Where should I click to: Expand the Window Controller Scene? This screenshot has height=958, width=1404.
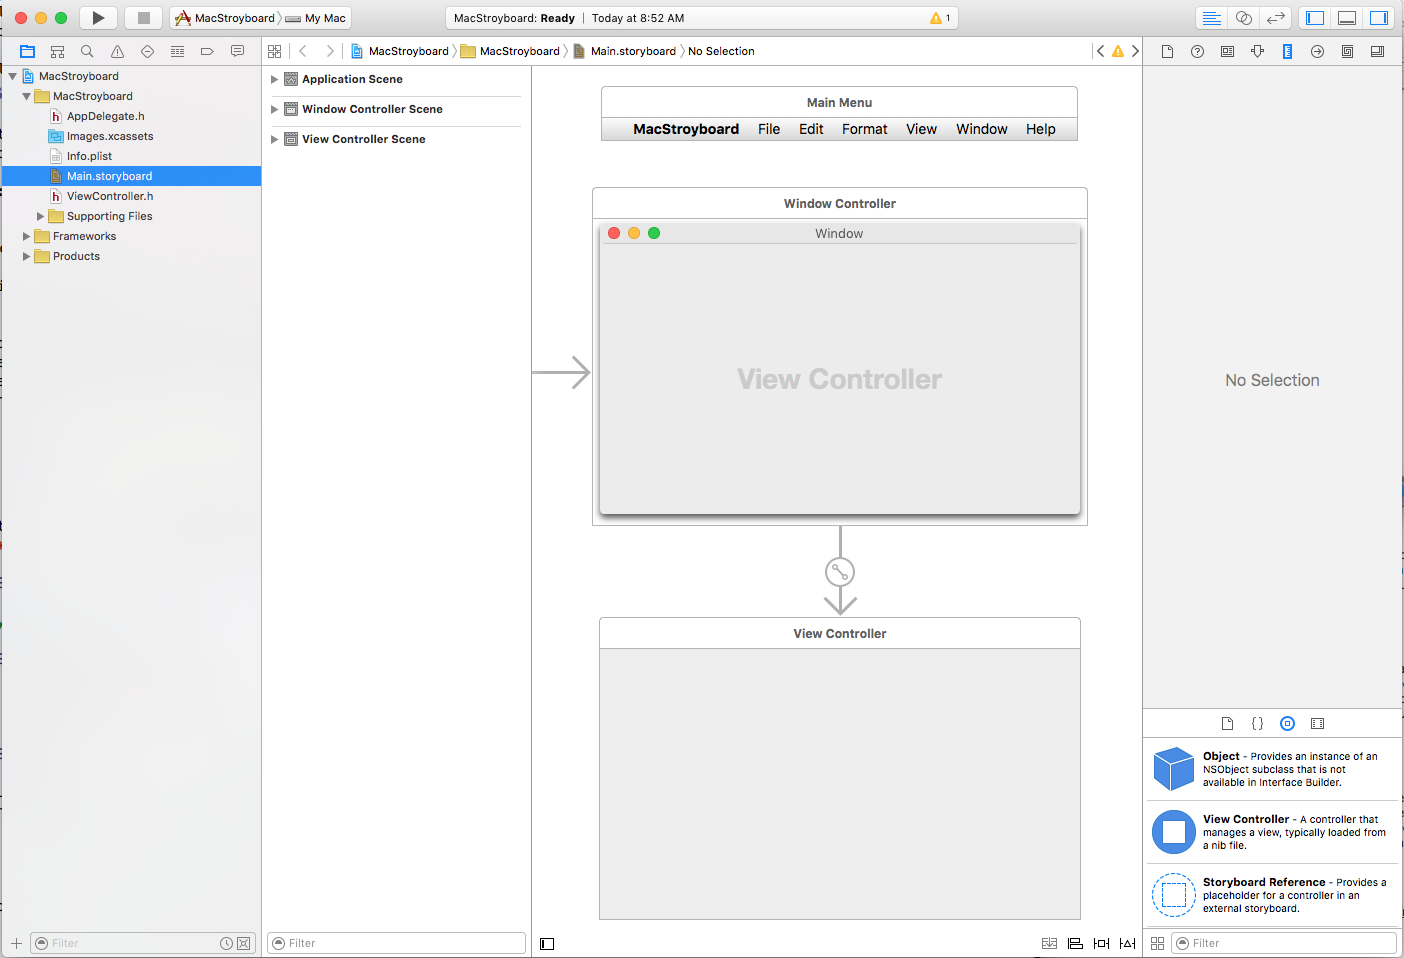click(274, 109)
